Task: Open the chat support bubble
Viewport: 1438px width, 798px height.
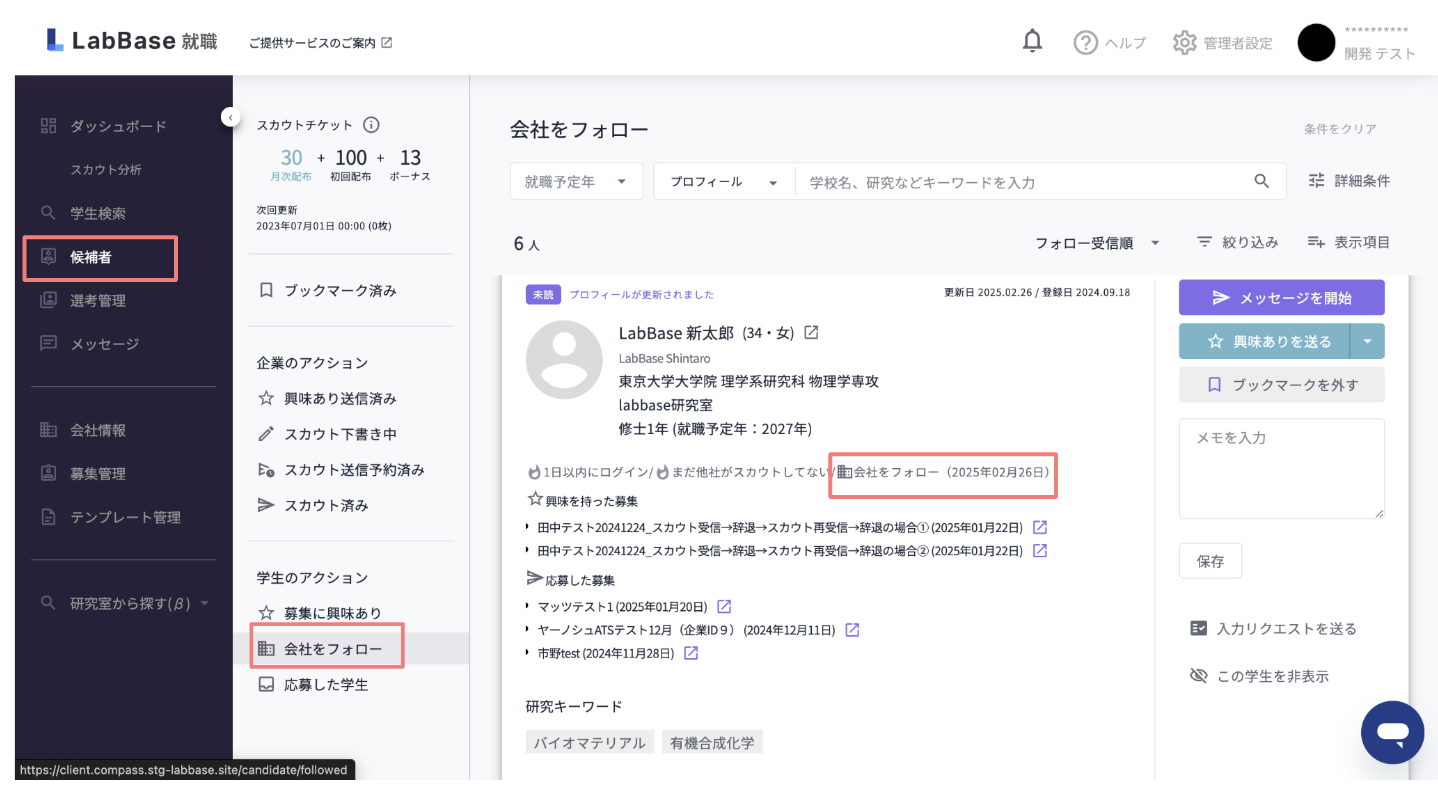Action: click(1391, 732)
